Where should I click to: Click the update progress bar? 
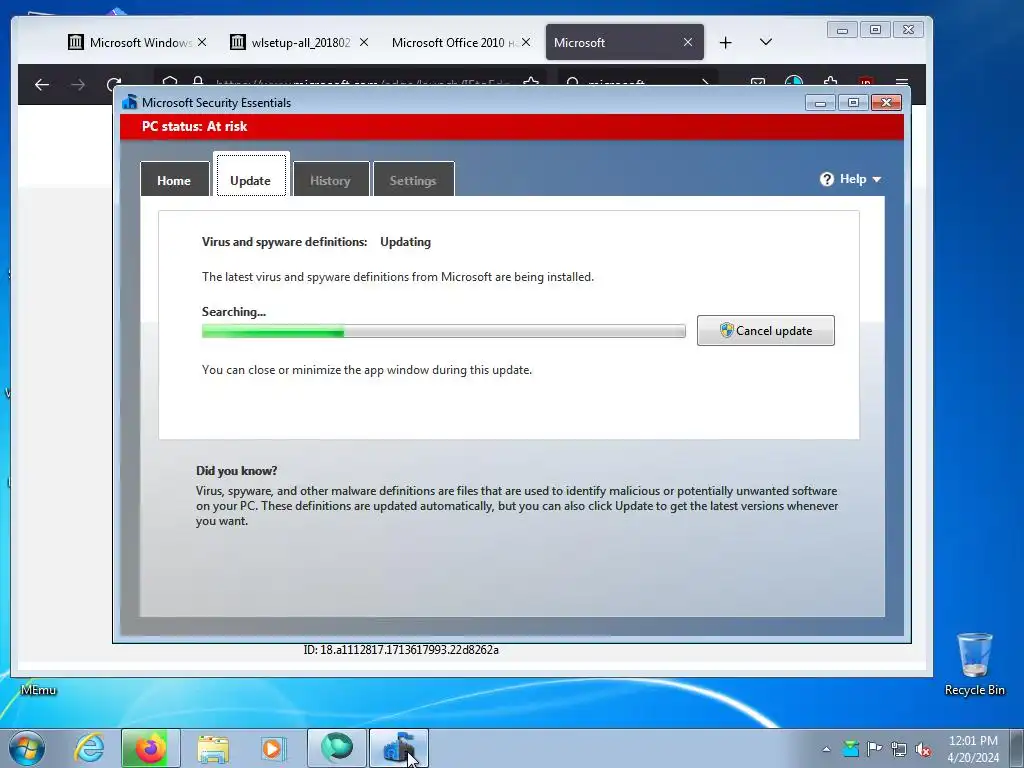443,331
